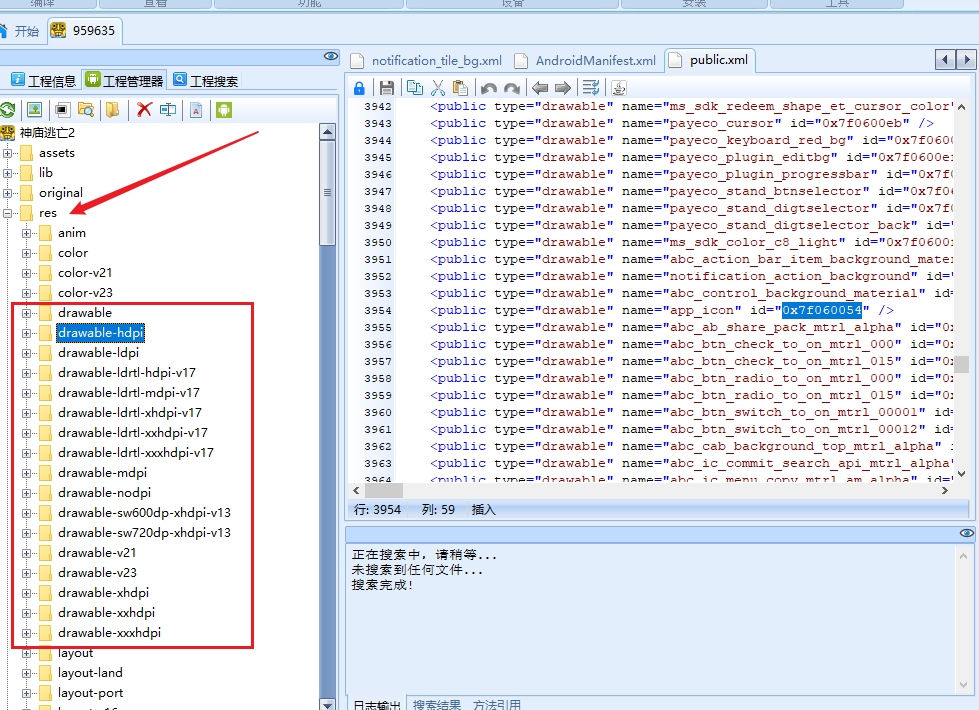Open the 开始 start tab
Screen dimensions: 979x710
pyautogui.click(x=20, y=31)
